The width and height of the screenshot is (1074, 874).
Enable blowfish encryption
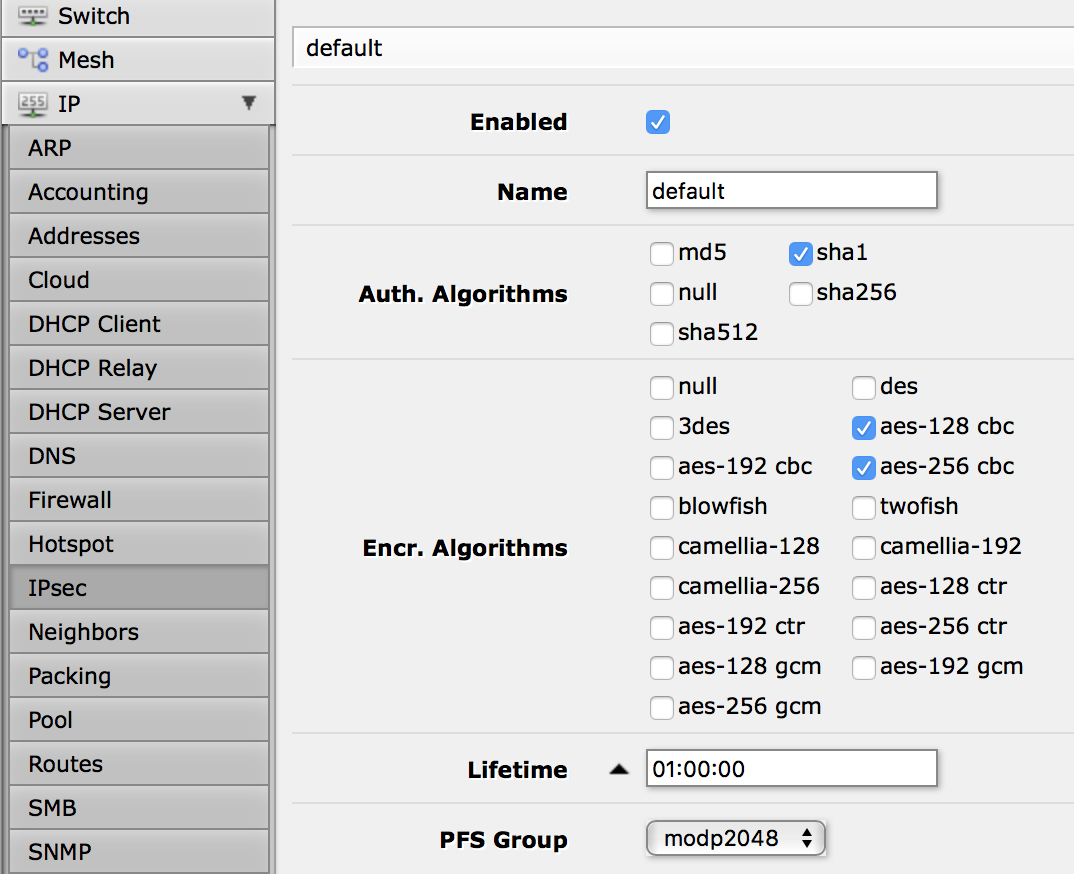[x=662, y=508]
